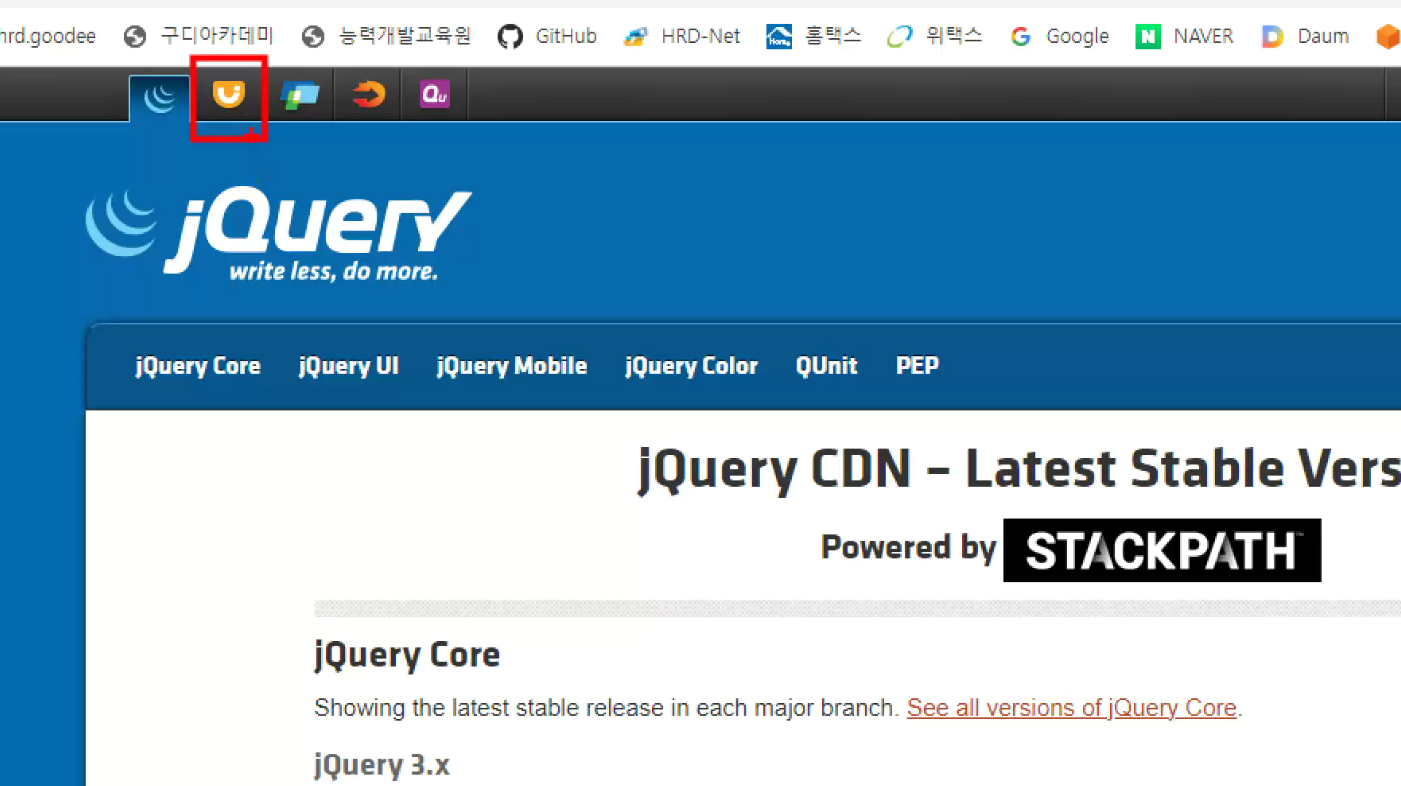Click the jQuery 3.x heading

(x=382, y=766)
